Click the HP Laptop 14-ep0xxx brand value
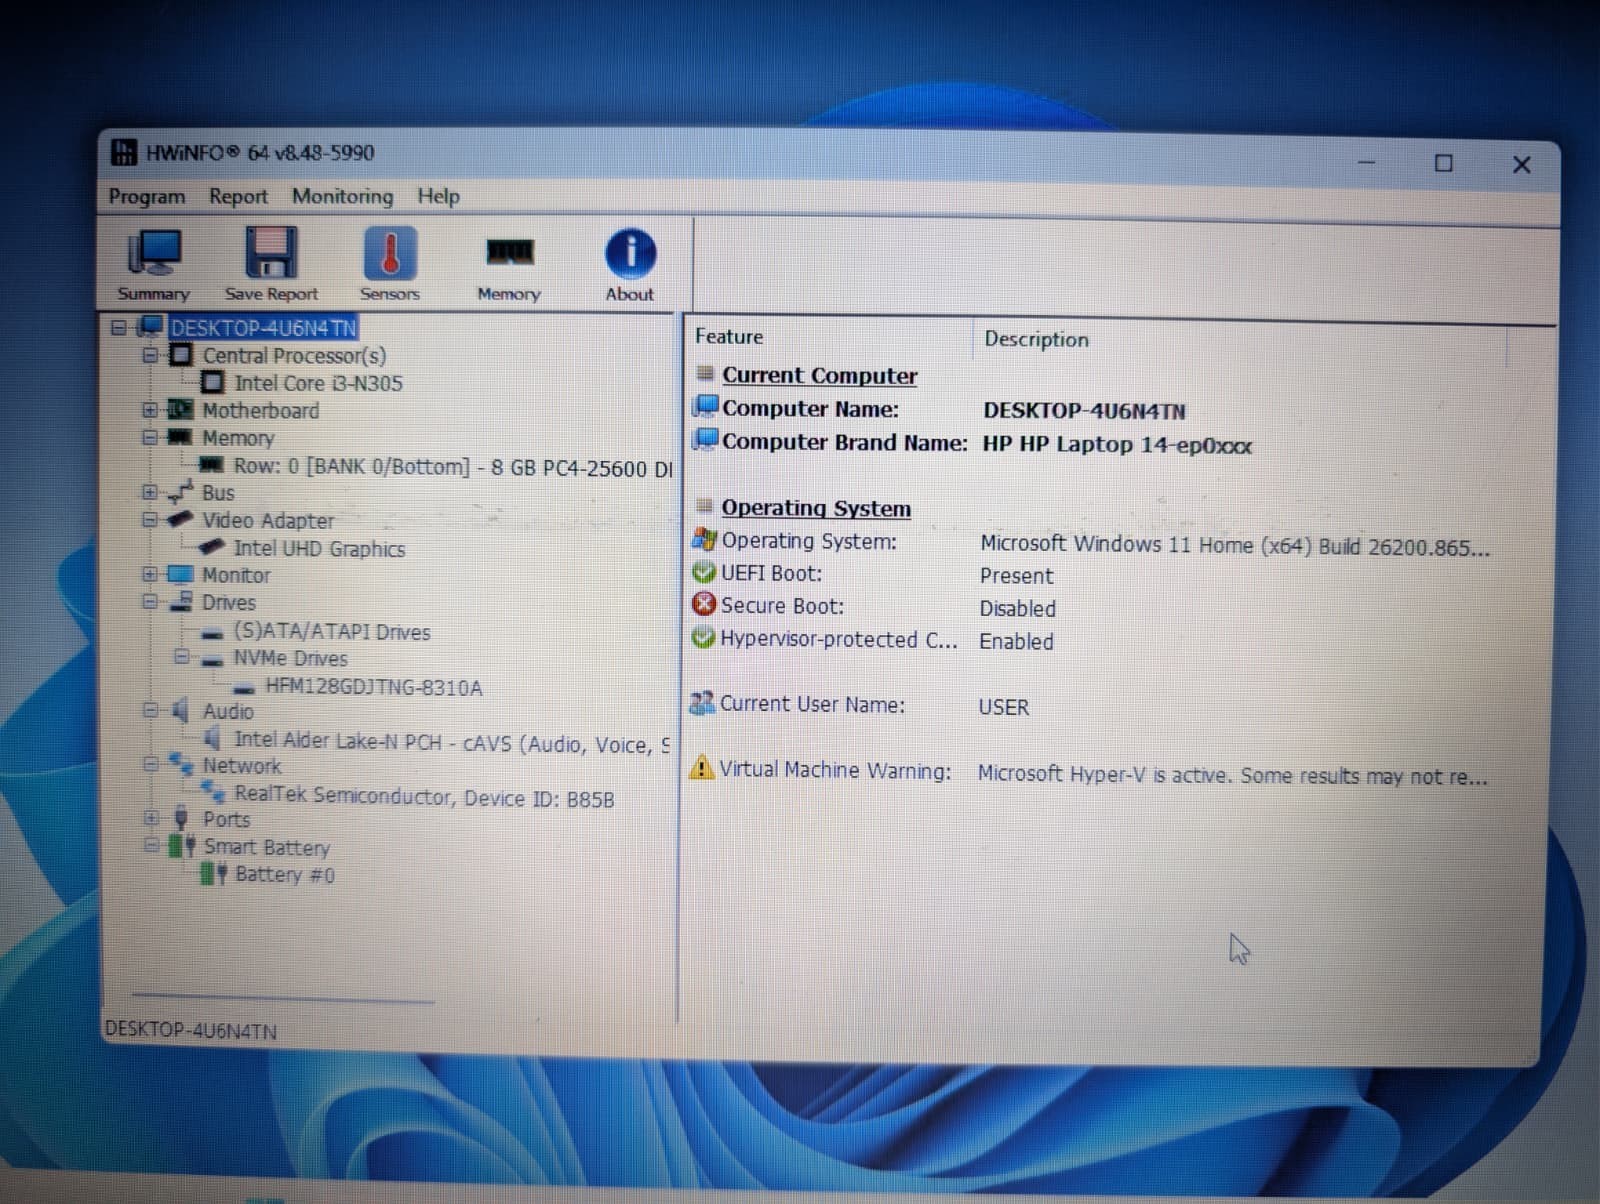The width and height of the screenshot is (1600, 1204). point(1117,444)
